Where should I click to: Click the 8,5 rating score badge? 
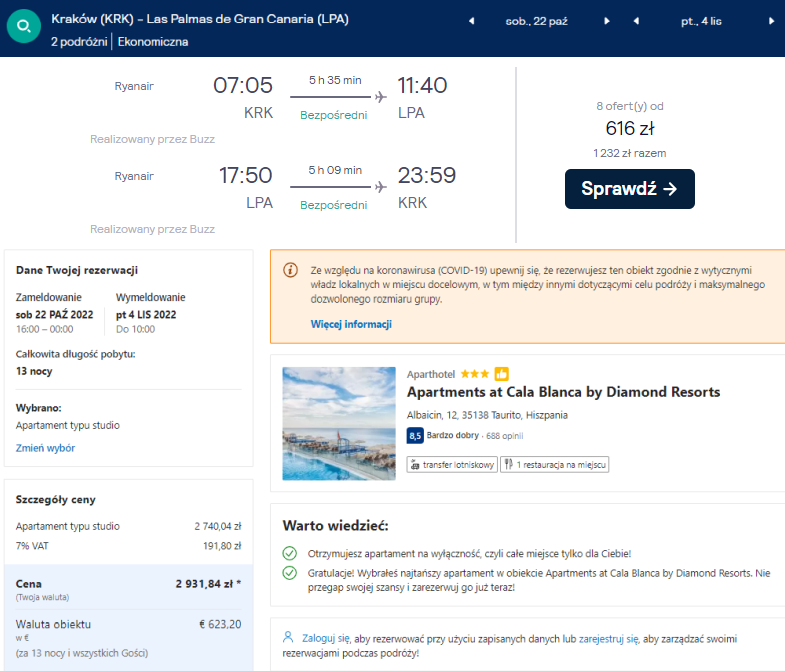(x=415, y=436)
